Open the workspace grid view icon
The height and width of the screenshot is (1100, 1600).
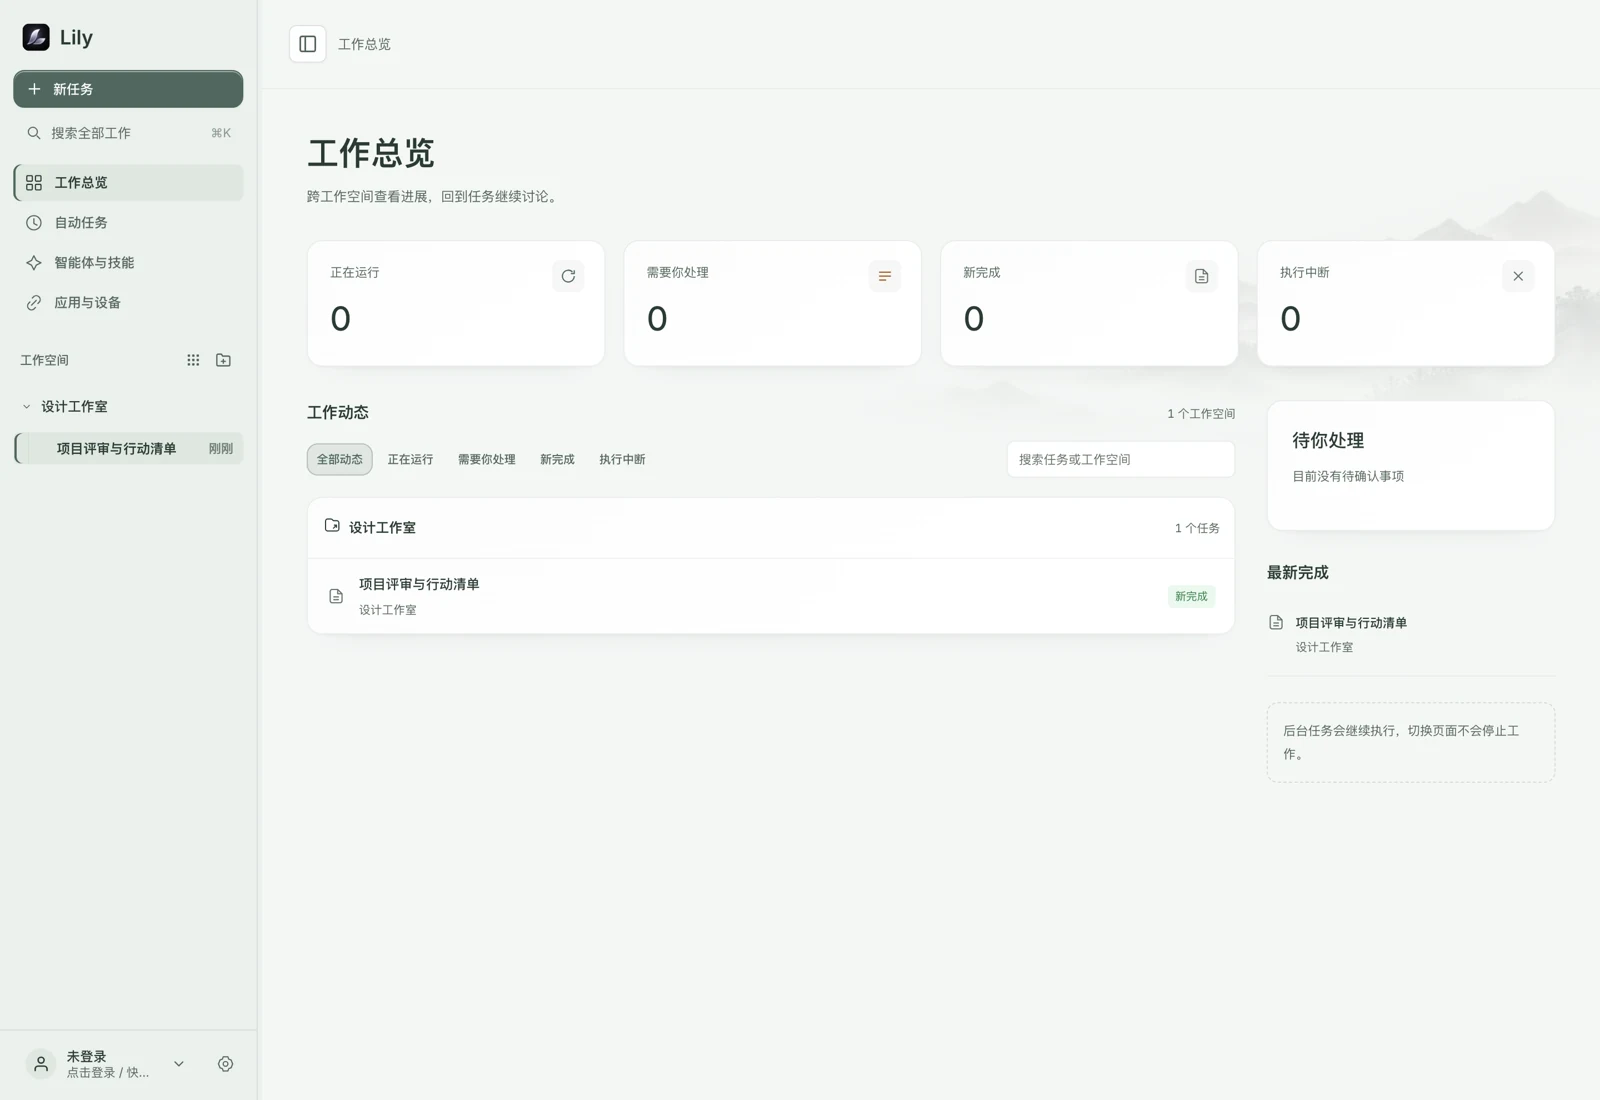(x=193, y=360)
